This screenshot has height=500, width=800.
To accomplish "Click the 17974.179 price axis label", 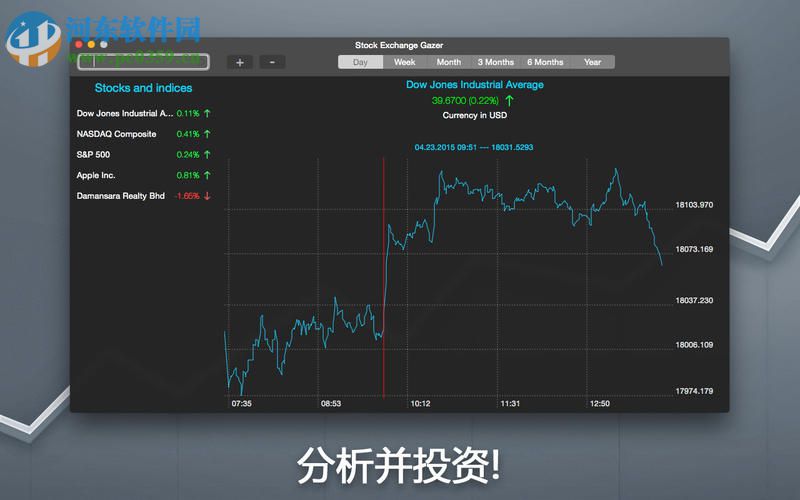I will 694,391.
